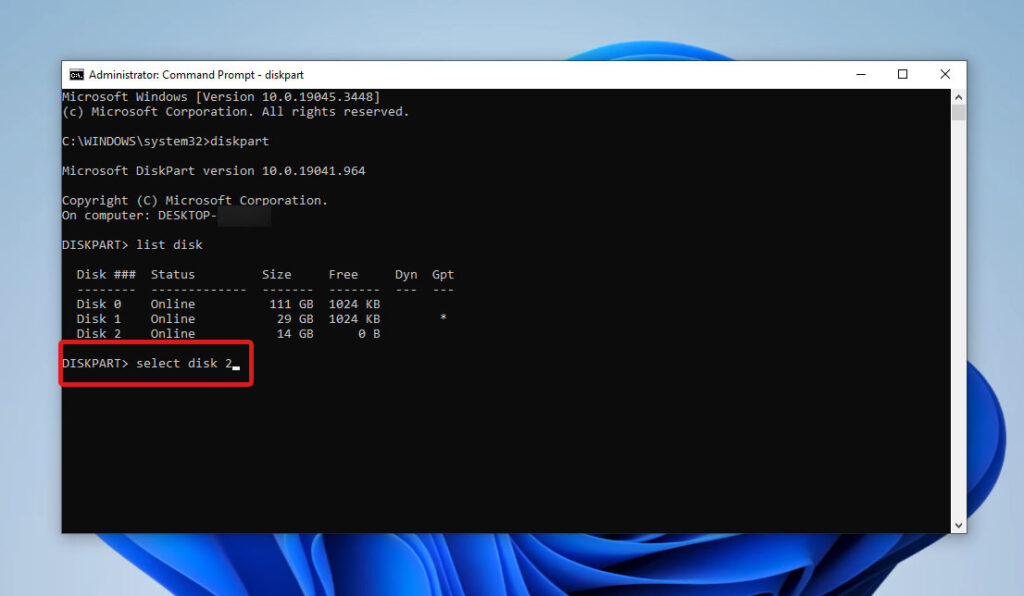Click the Gpt column header
The width and height of the screenshot is (1024, 596).
pos(442,274)
